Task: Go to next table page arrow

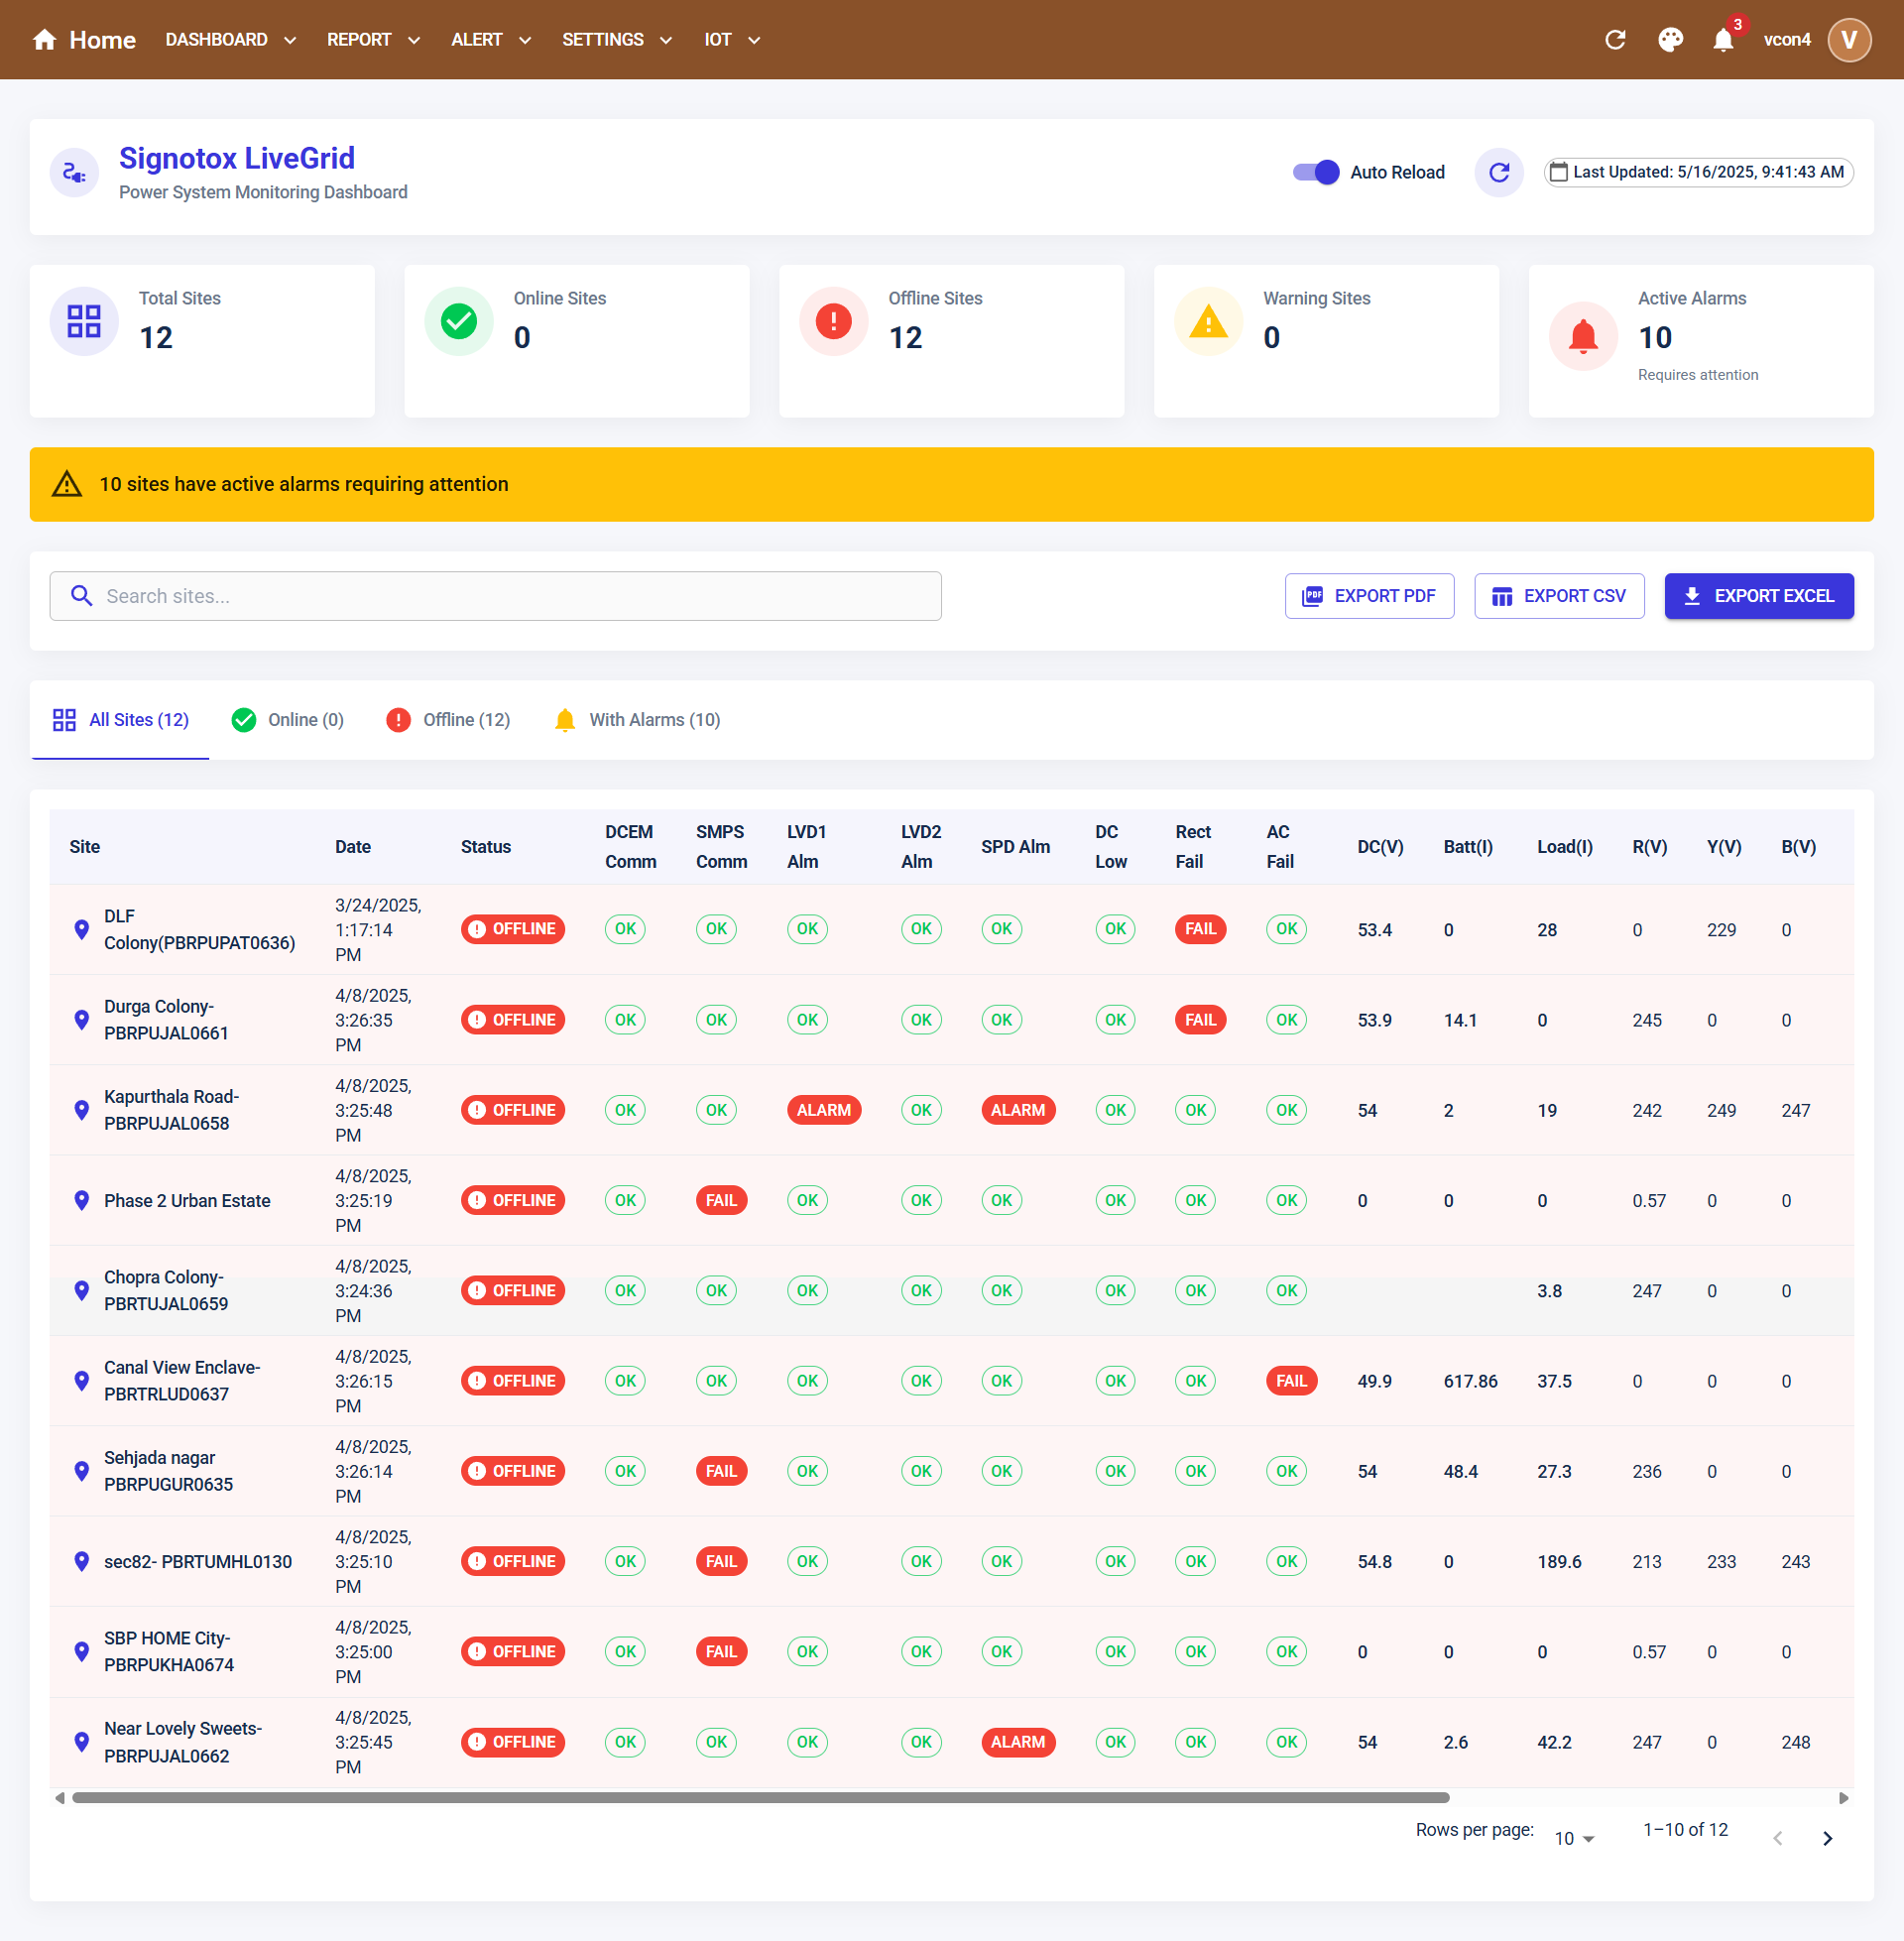Action: [1827, 1838]
